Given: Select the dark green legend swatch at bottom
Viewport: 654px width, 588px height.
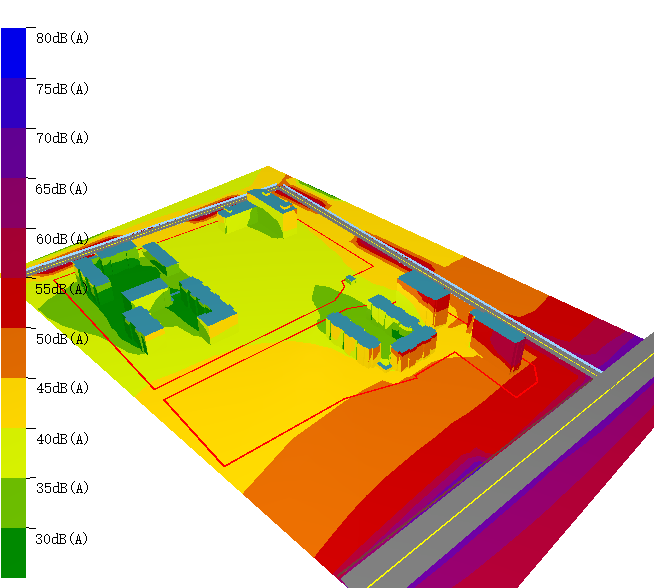Looking at the screenshot, I should tap(13, 552).
